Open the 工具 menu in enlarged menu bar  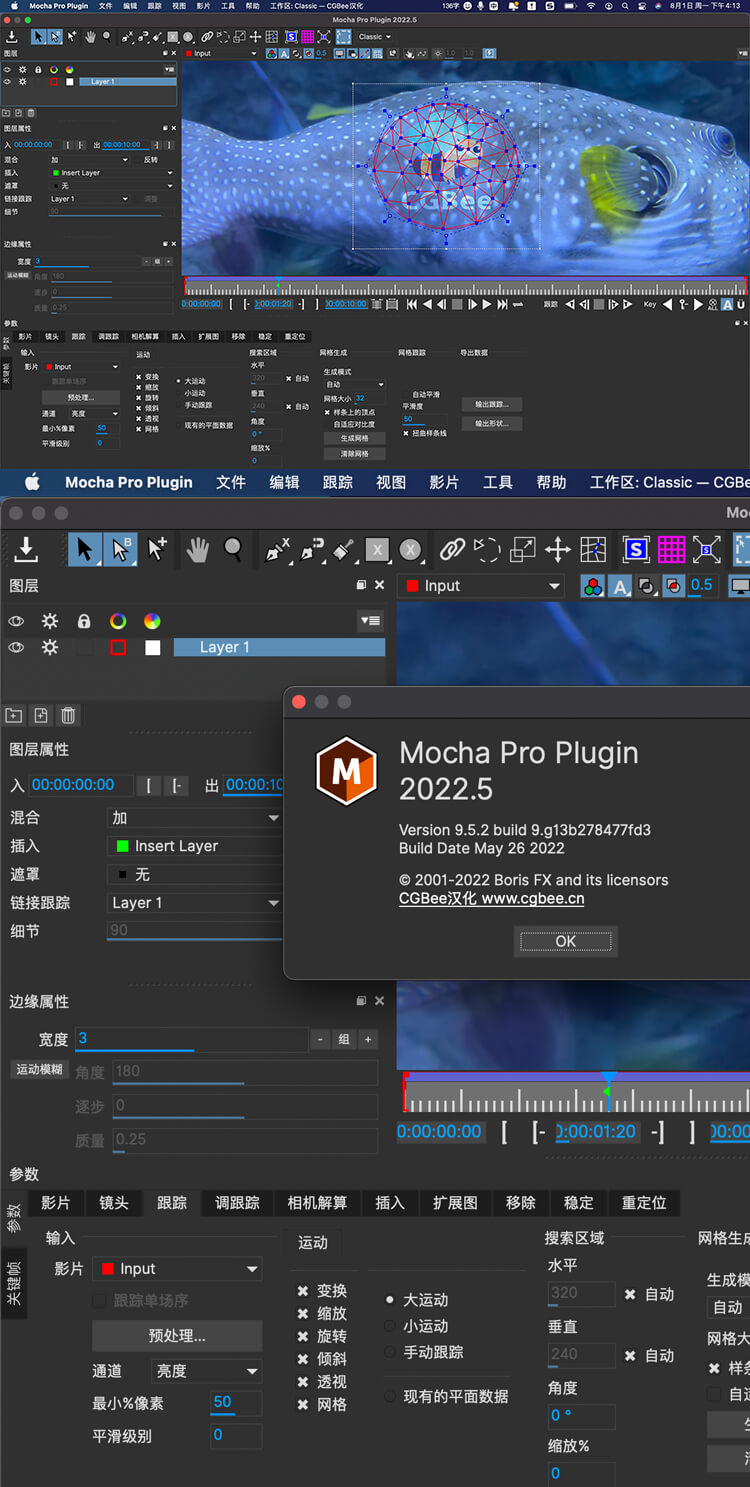tap(498, 482)
